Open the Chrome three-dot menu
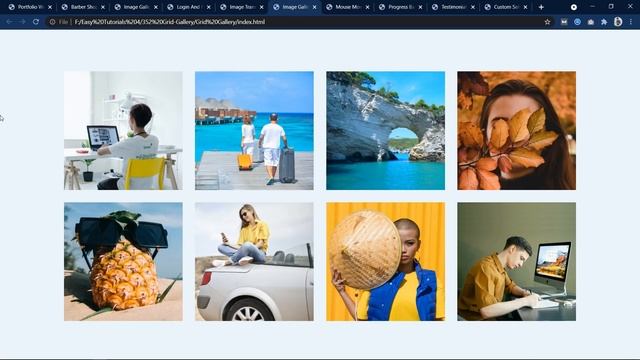 [631, 22]
